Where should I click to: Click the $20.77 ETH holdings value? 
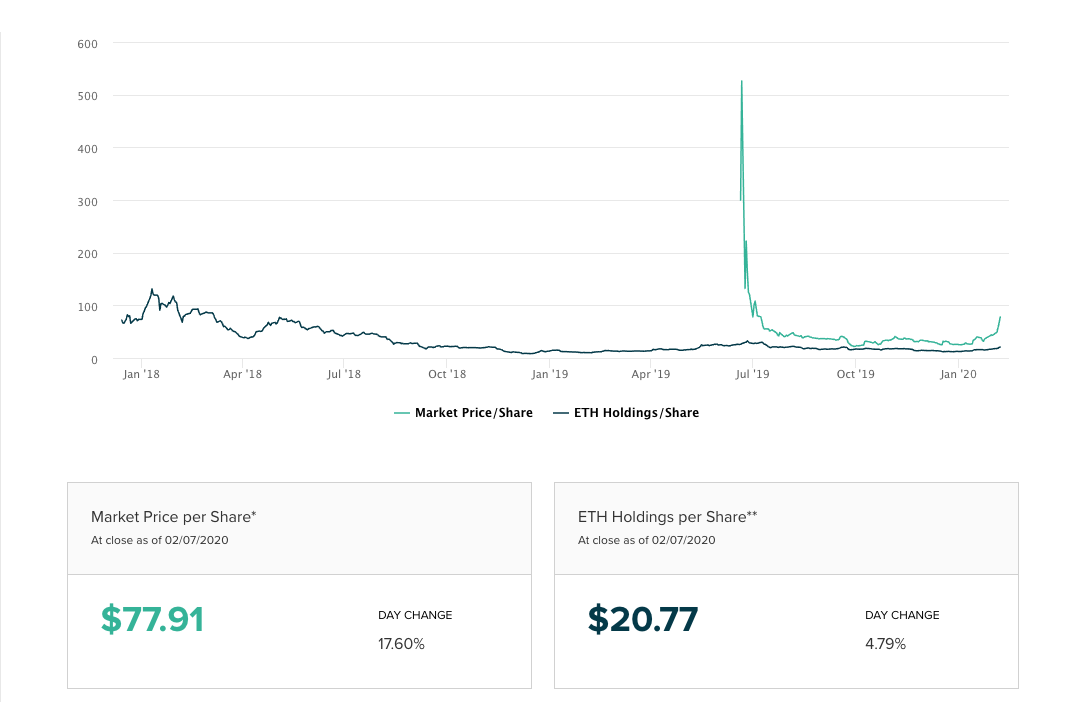643,620
